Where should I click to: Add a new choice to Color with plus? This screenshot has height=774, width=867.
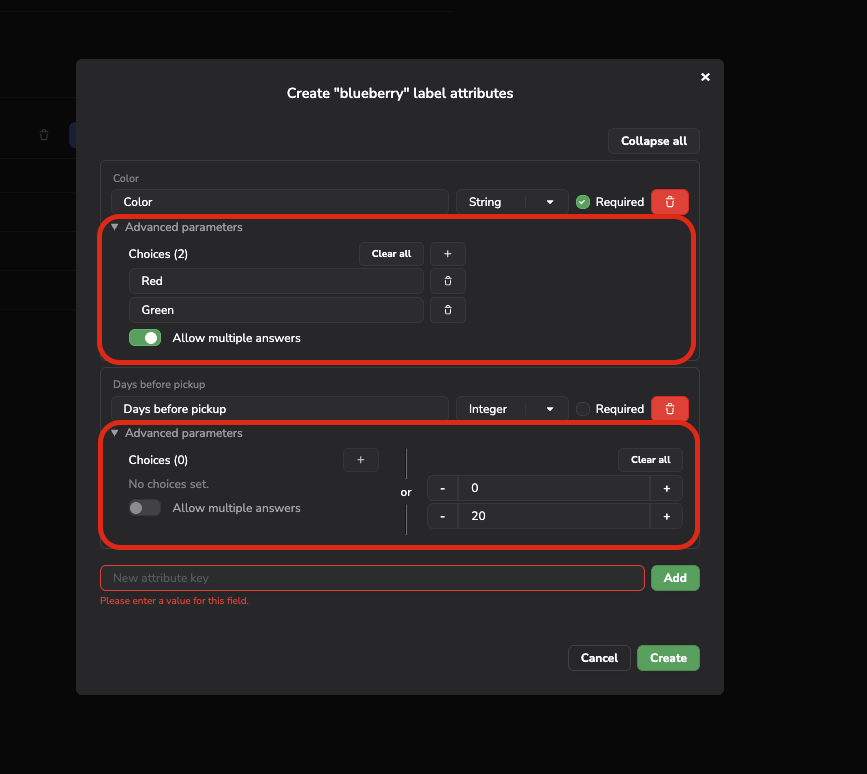coord(447,254)
